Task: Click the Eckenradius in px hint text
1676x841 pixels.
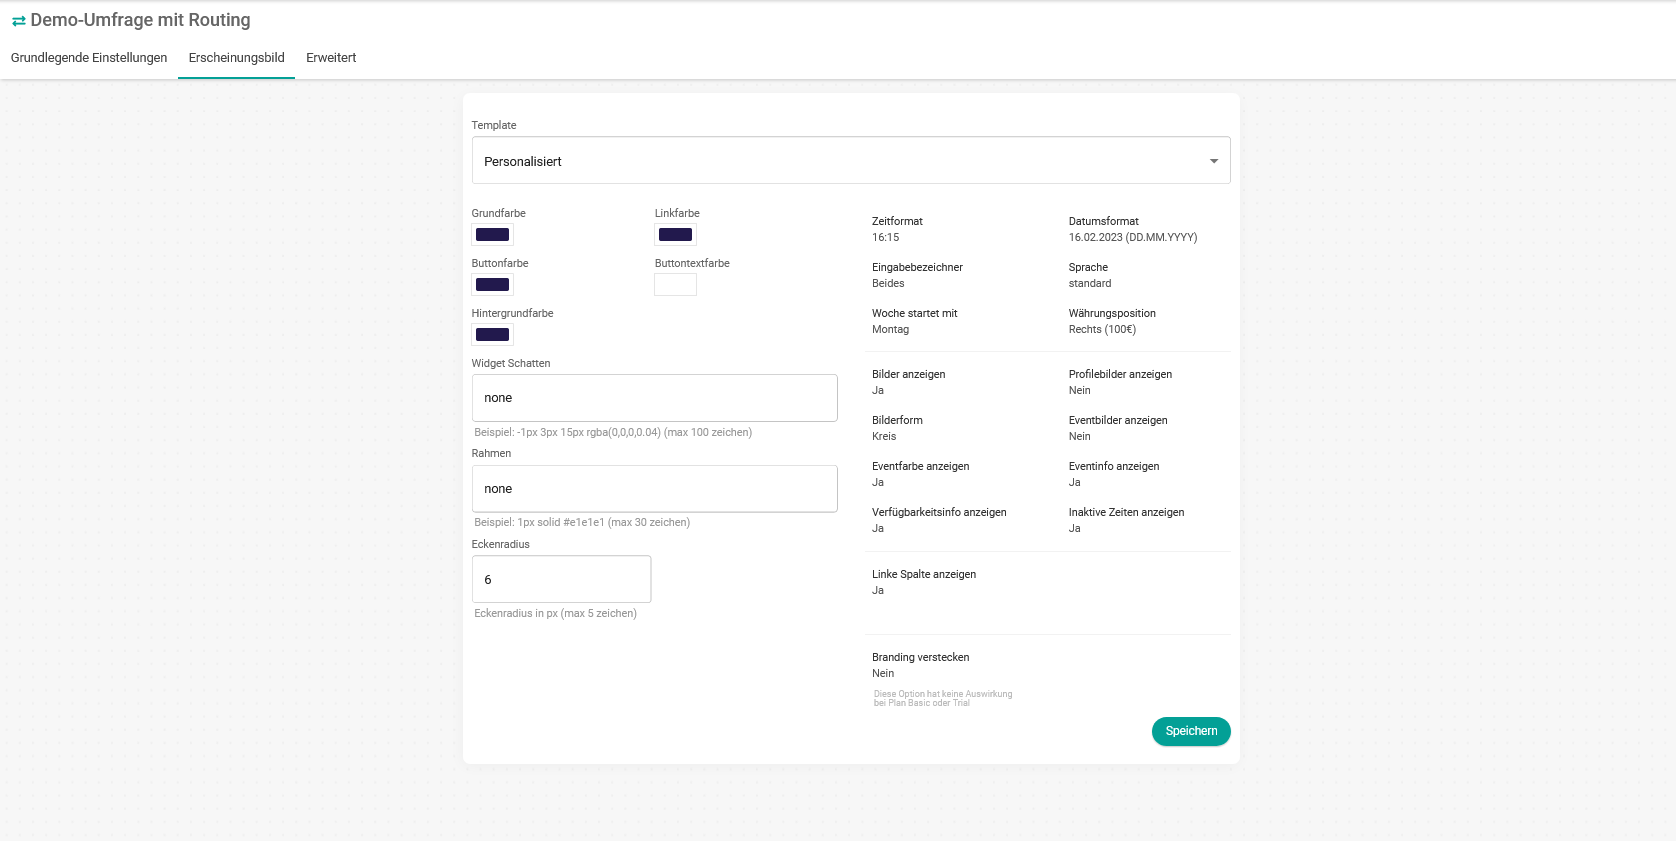Action: [x=555, y=614]
